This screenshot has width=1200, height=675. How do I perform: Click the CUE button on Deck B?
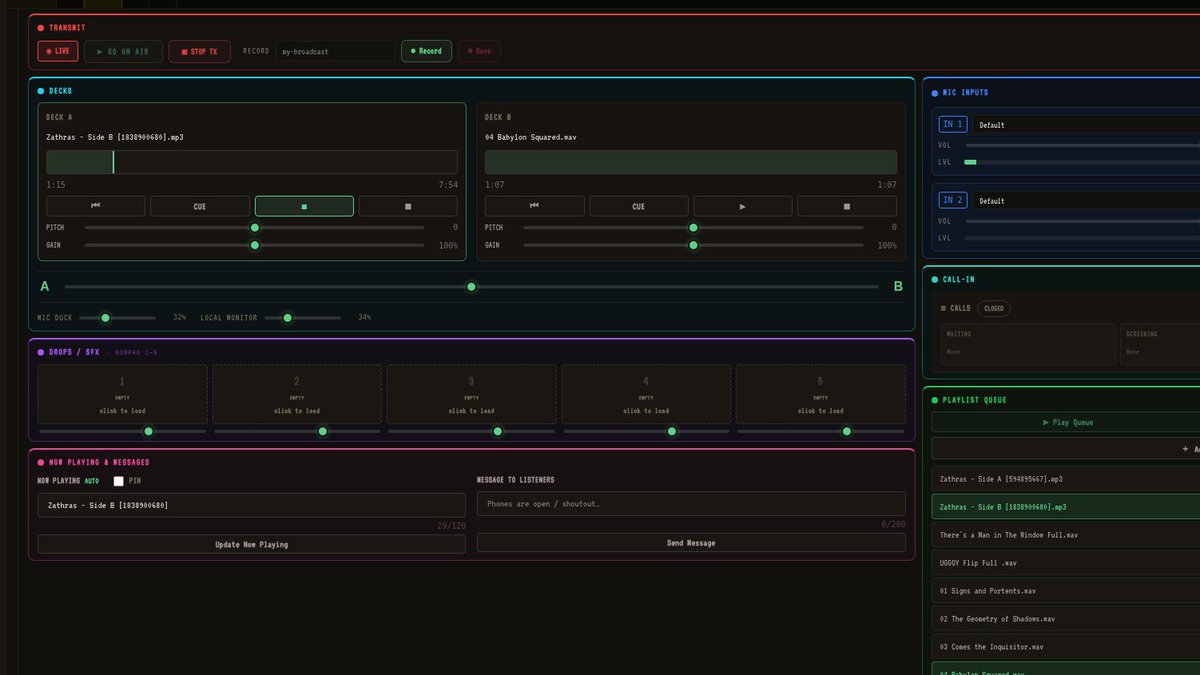click(639, 206)
